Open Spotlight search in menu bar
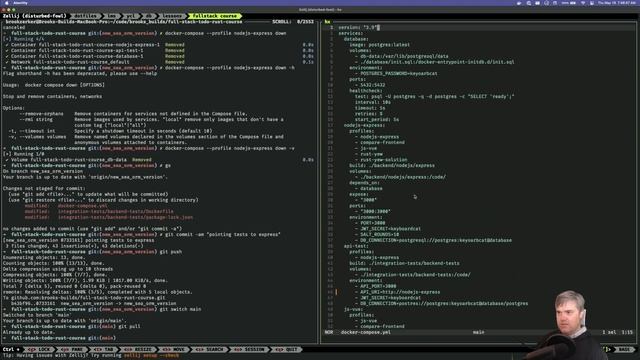 529,3
